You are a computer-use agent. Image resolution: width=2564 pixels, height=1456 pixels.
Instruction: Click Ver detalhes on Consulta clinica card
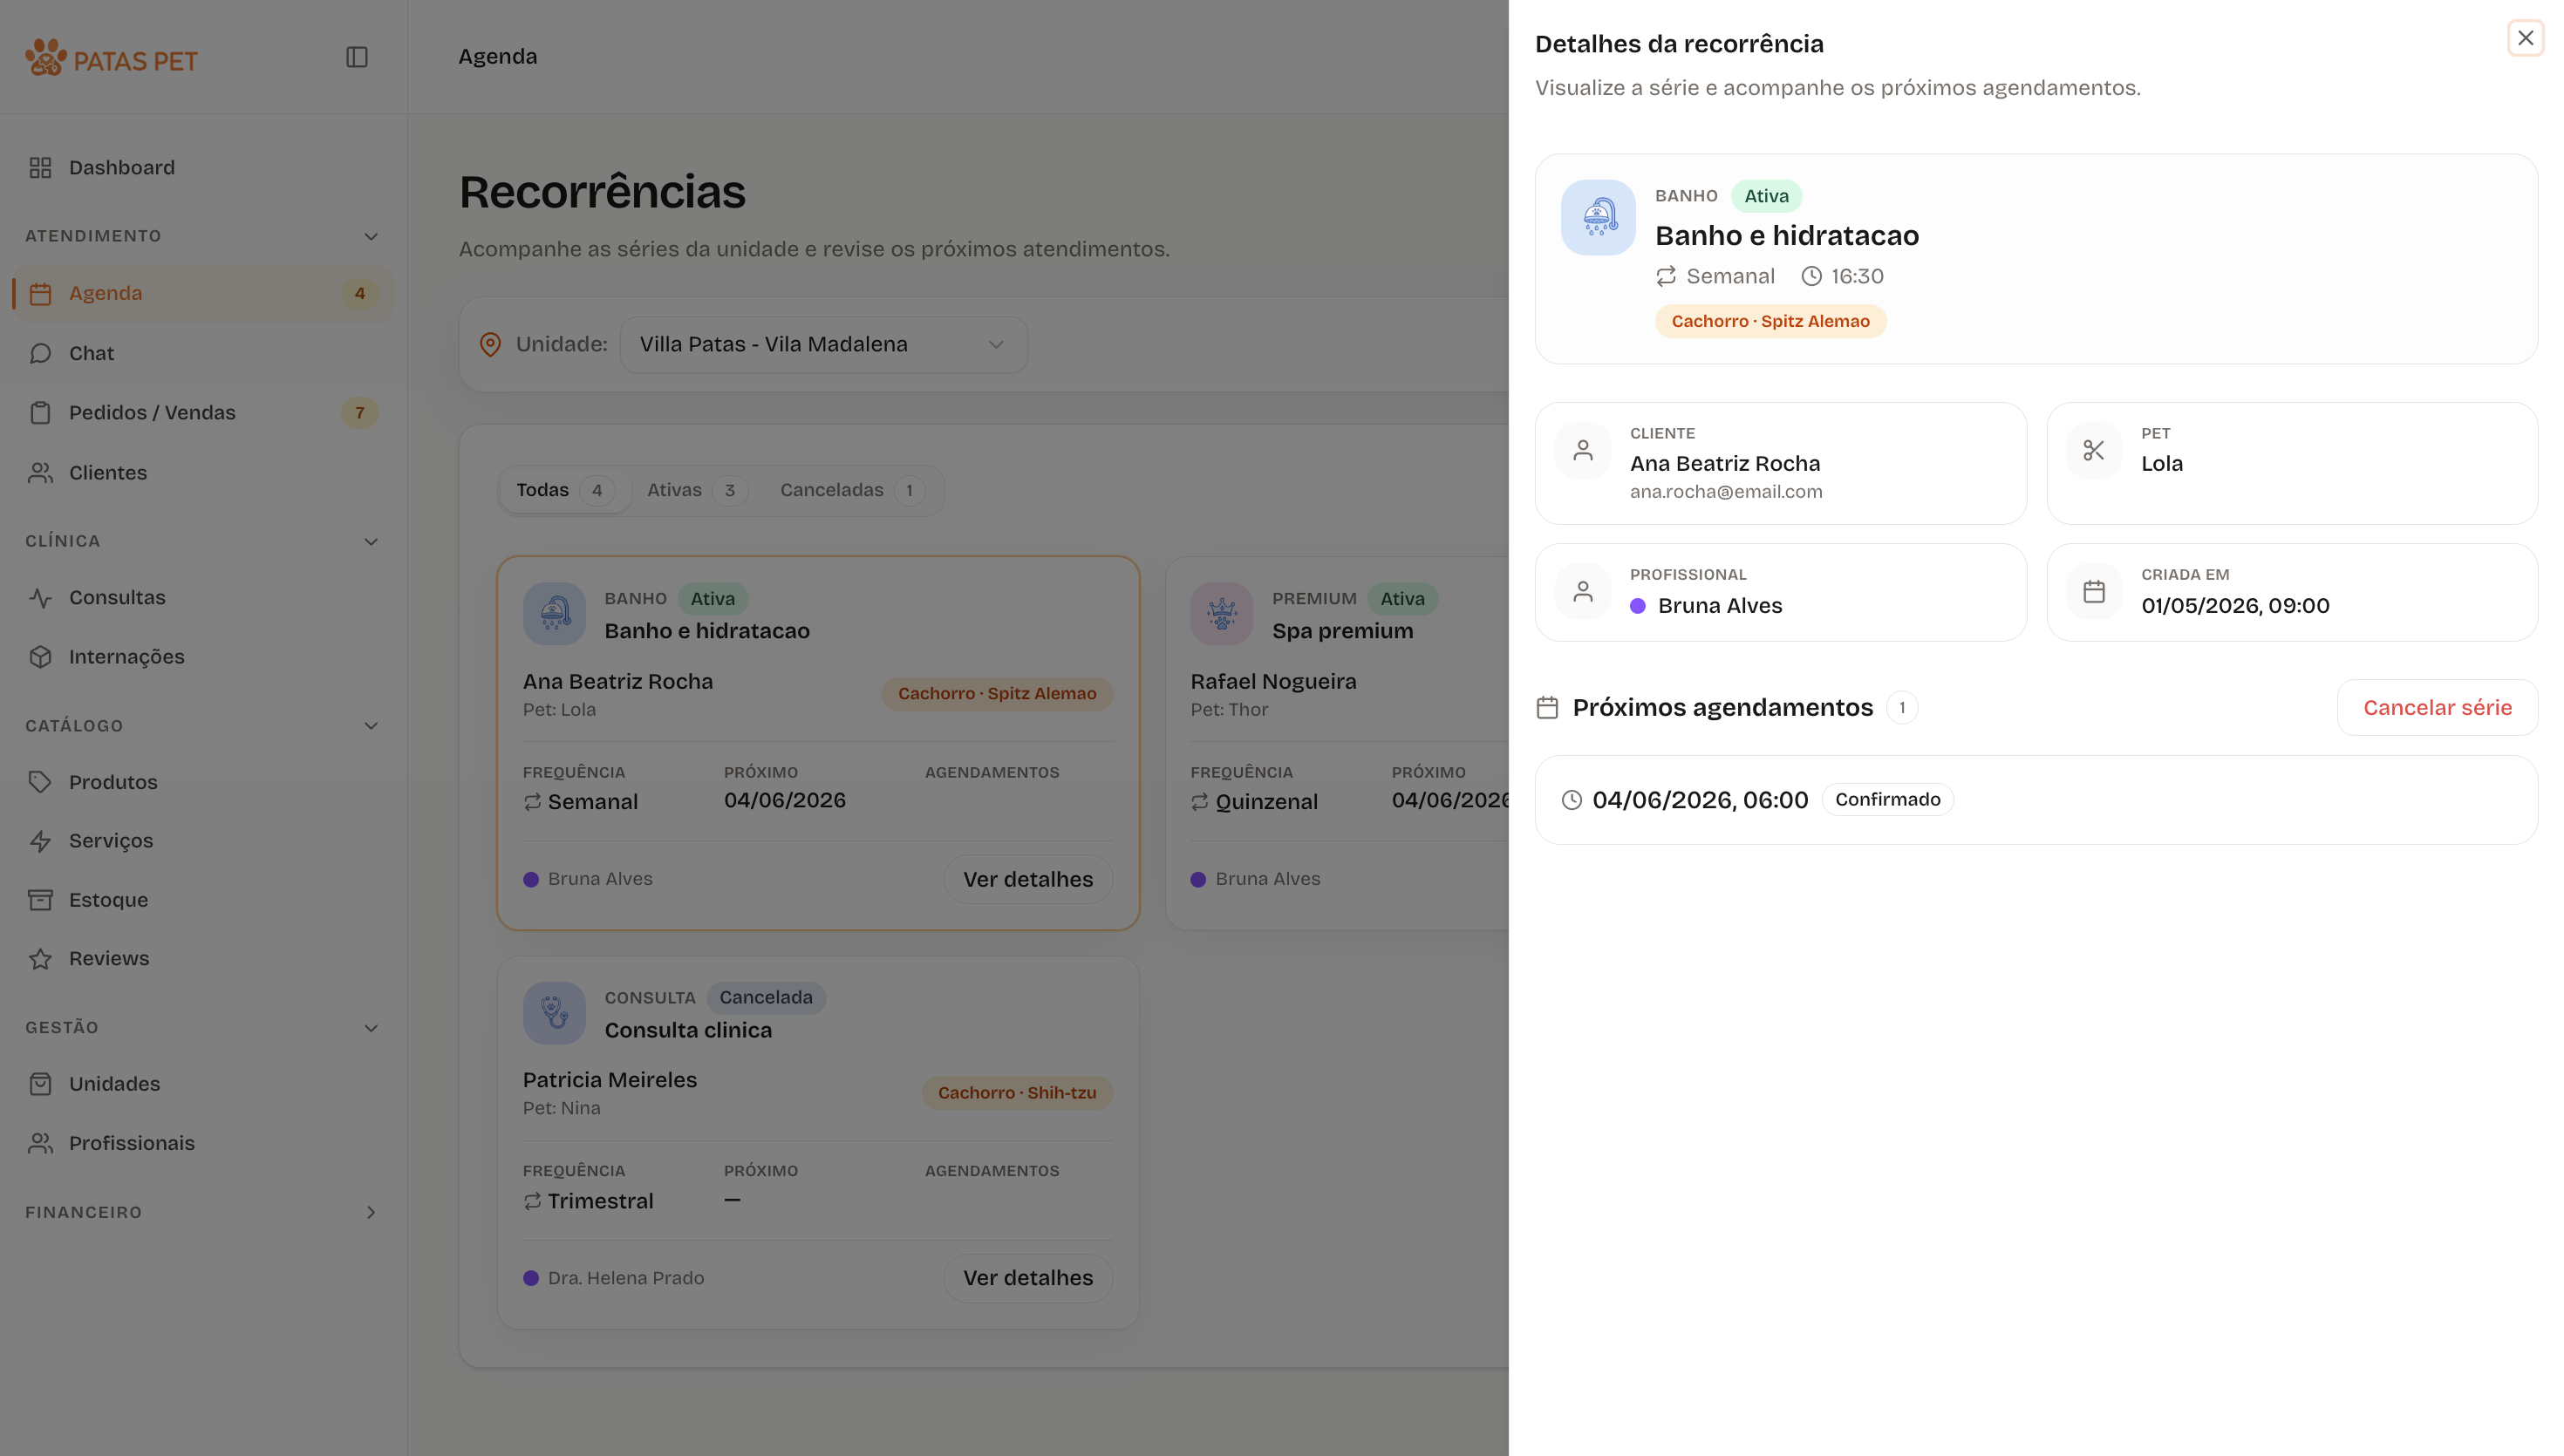[x=1028, y=1278]
